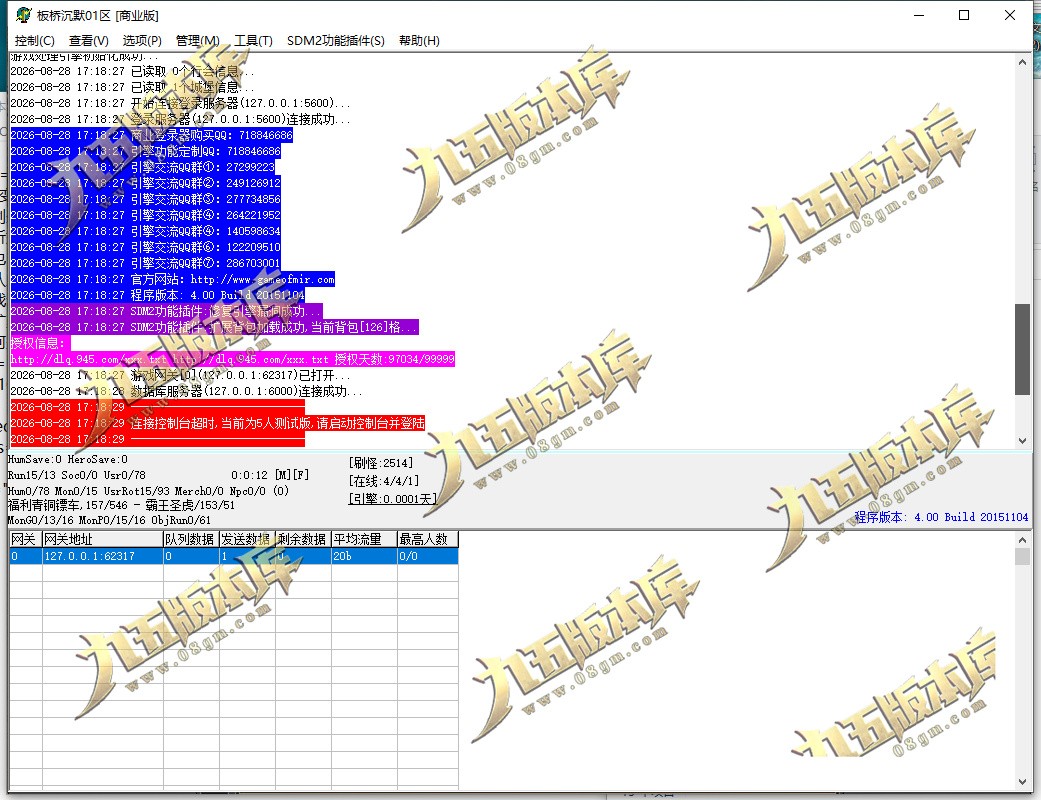Viewport: 1041px width, 800px height.
Task: Open the 帮助(H) menu
Action: [419, 40]
